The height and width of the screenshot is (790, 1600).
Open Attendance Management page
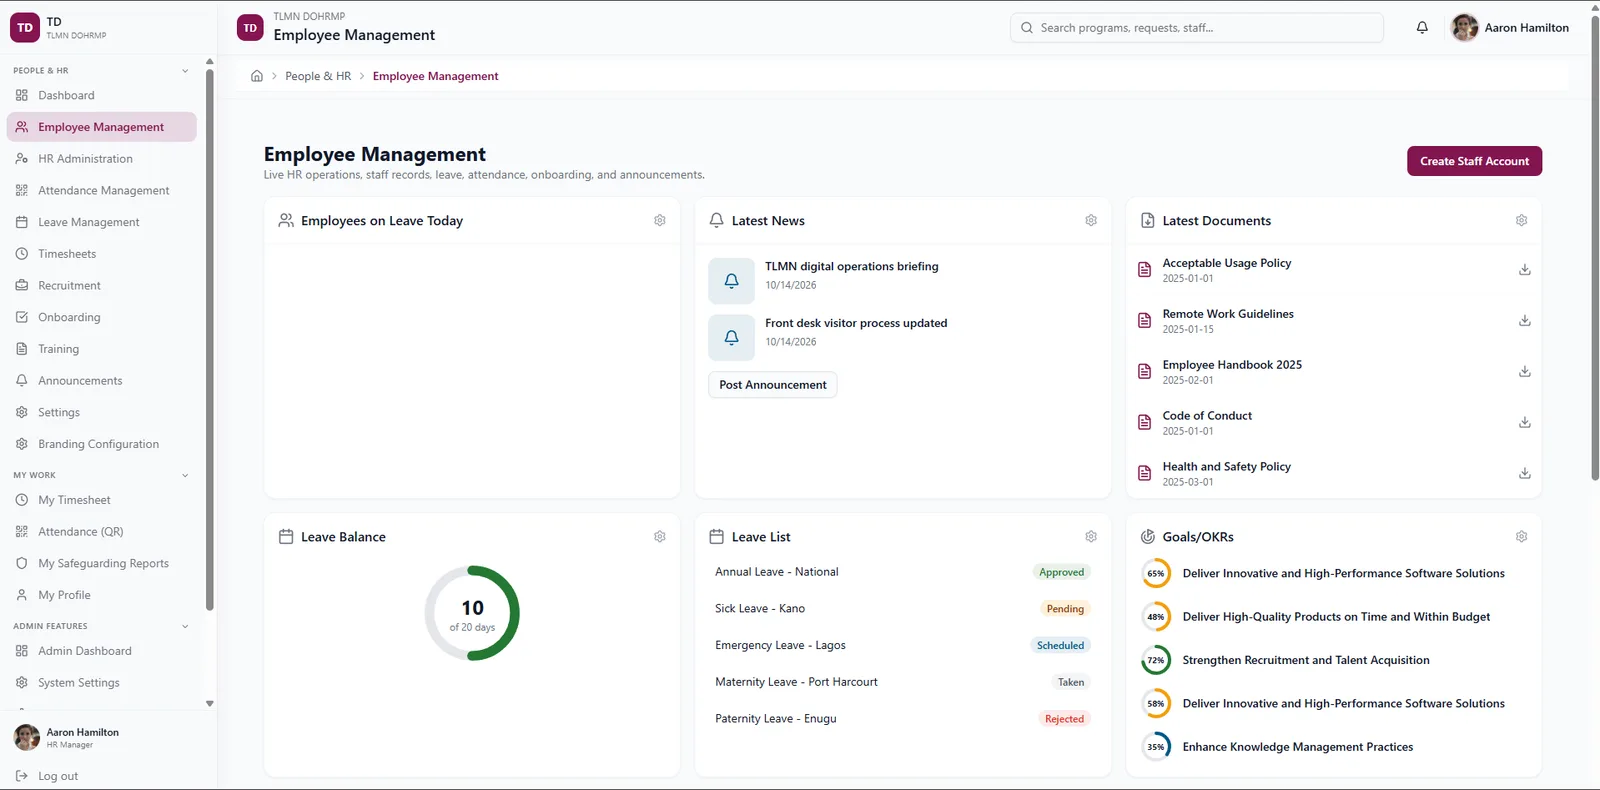point(101,191)
